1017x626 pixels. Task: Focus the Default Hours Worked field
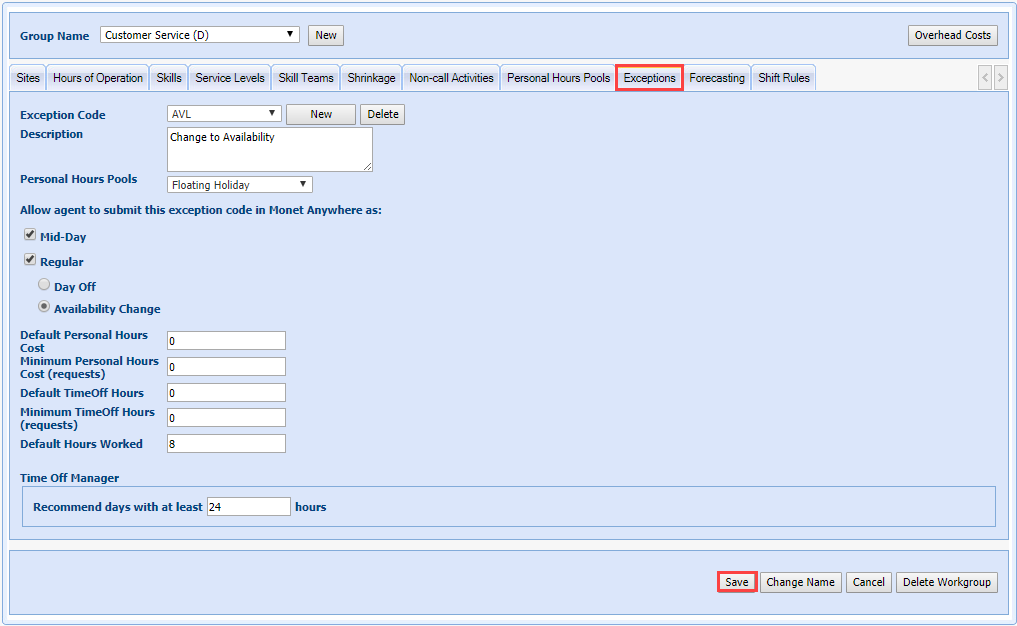click(x=226, y=444)
